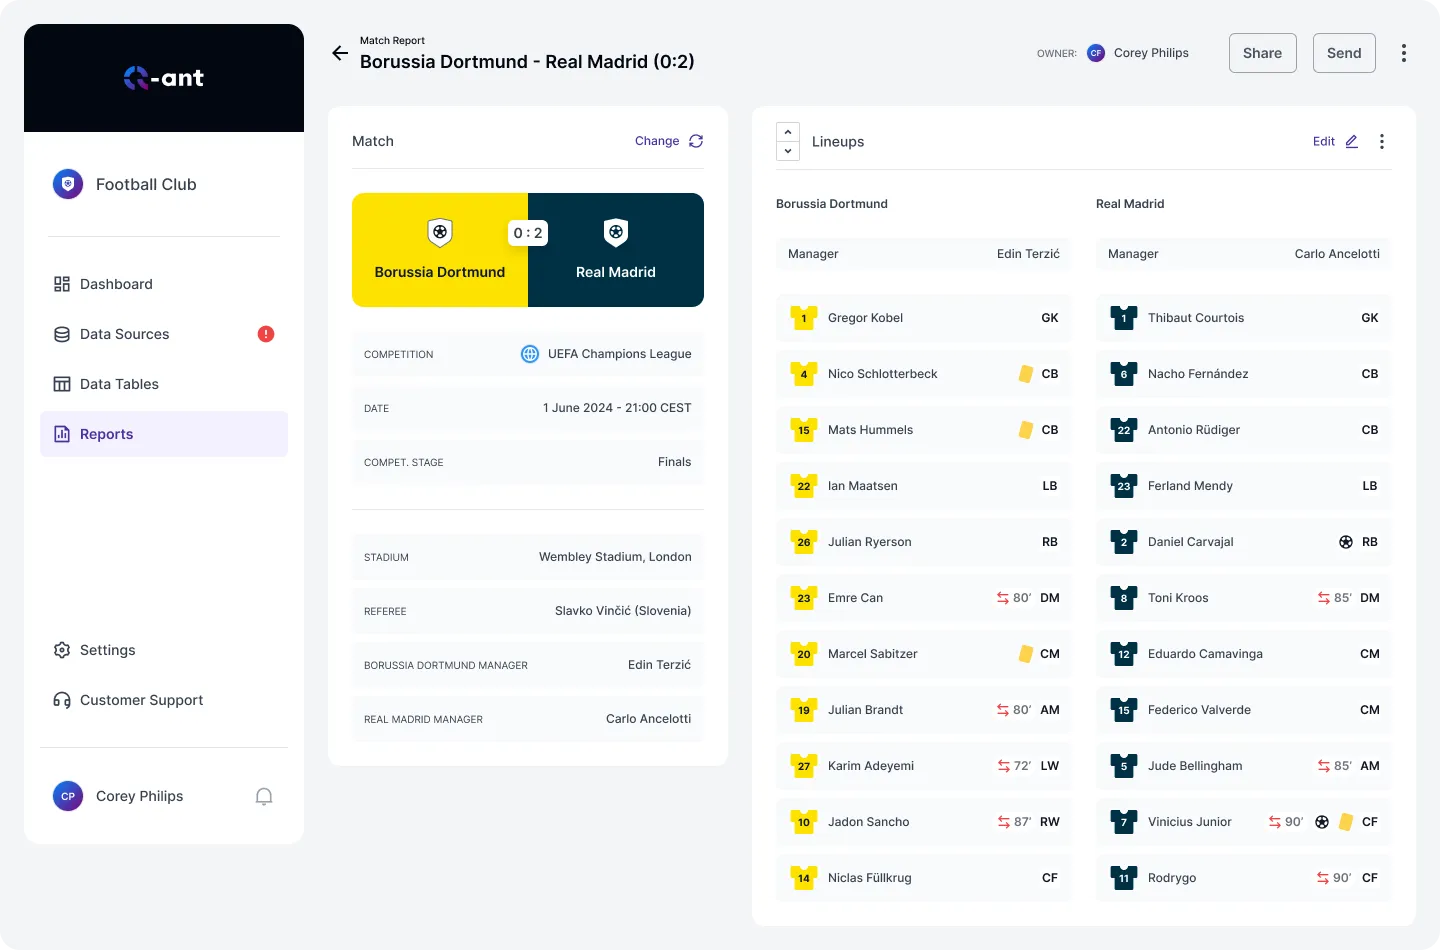Select Reports in the sidebar
The image size is (1440, 950).
click(x=164, y=434)
